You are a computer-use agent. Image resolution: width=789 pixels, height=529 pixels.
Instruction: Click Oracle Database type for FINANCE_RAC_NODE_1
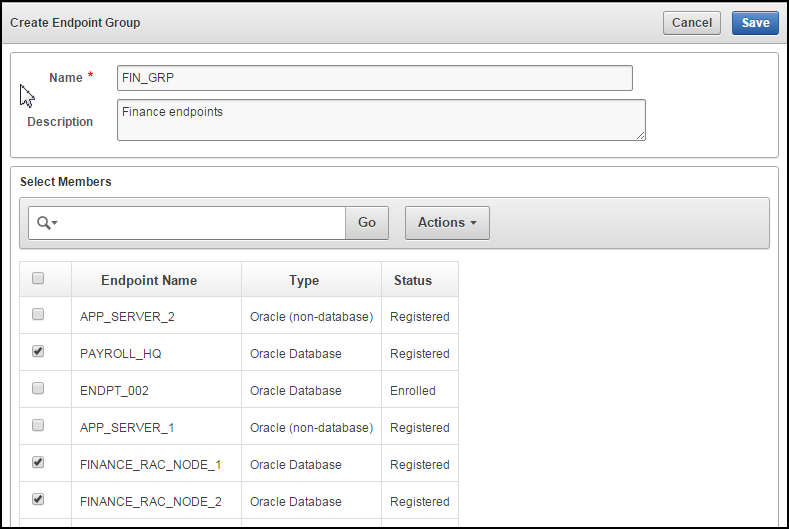[296, 465]
